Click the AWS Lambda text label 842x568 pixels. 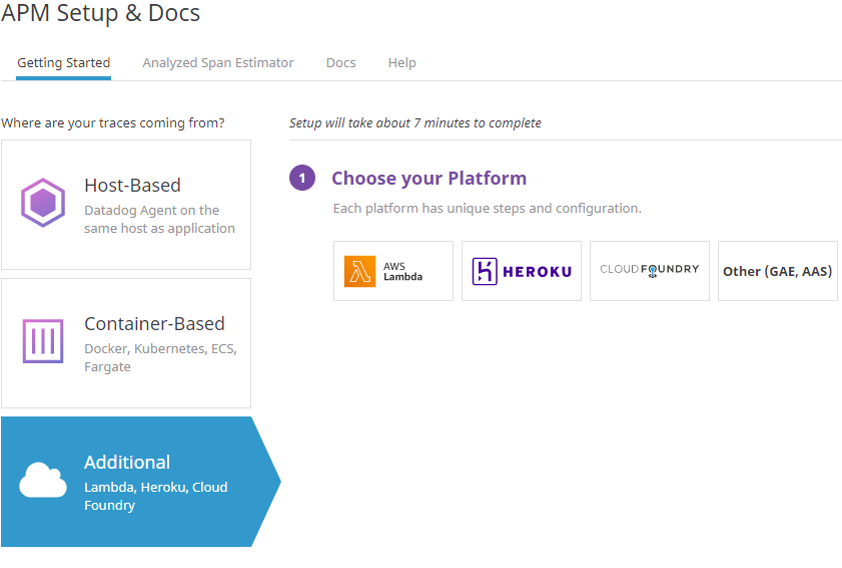point(403,271)
